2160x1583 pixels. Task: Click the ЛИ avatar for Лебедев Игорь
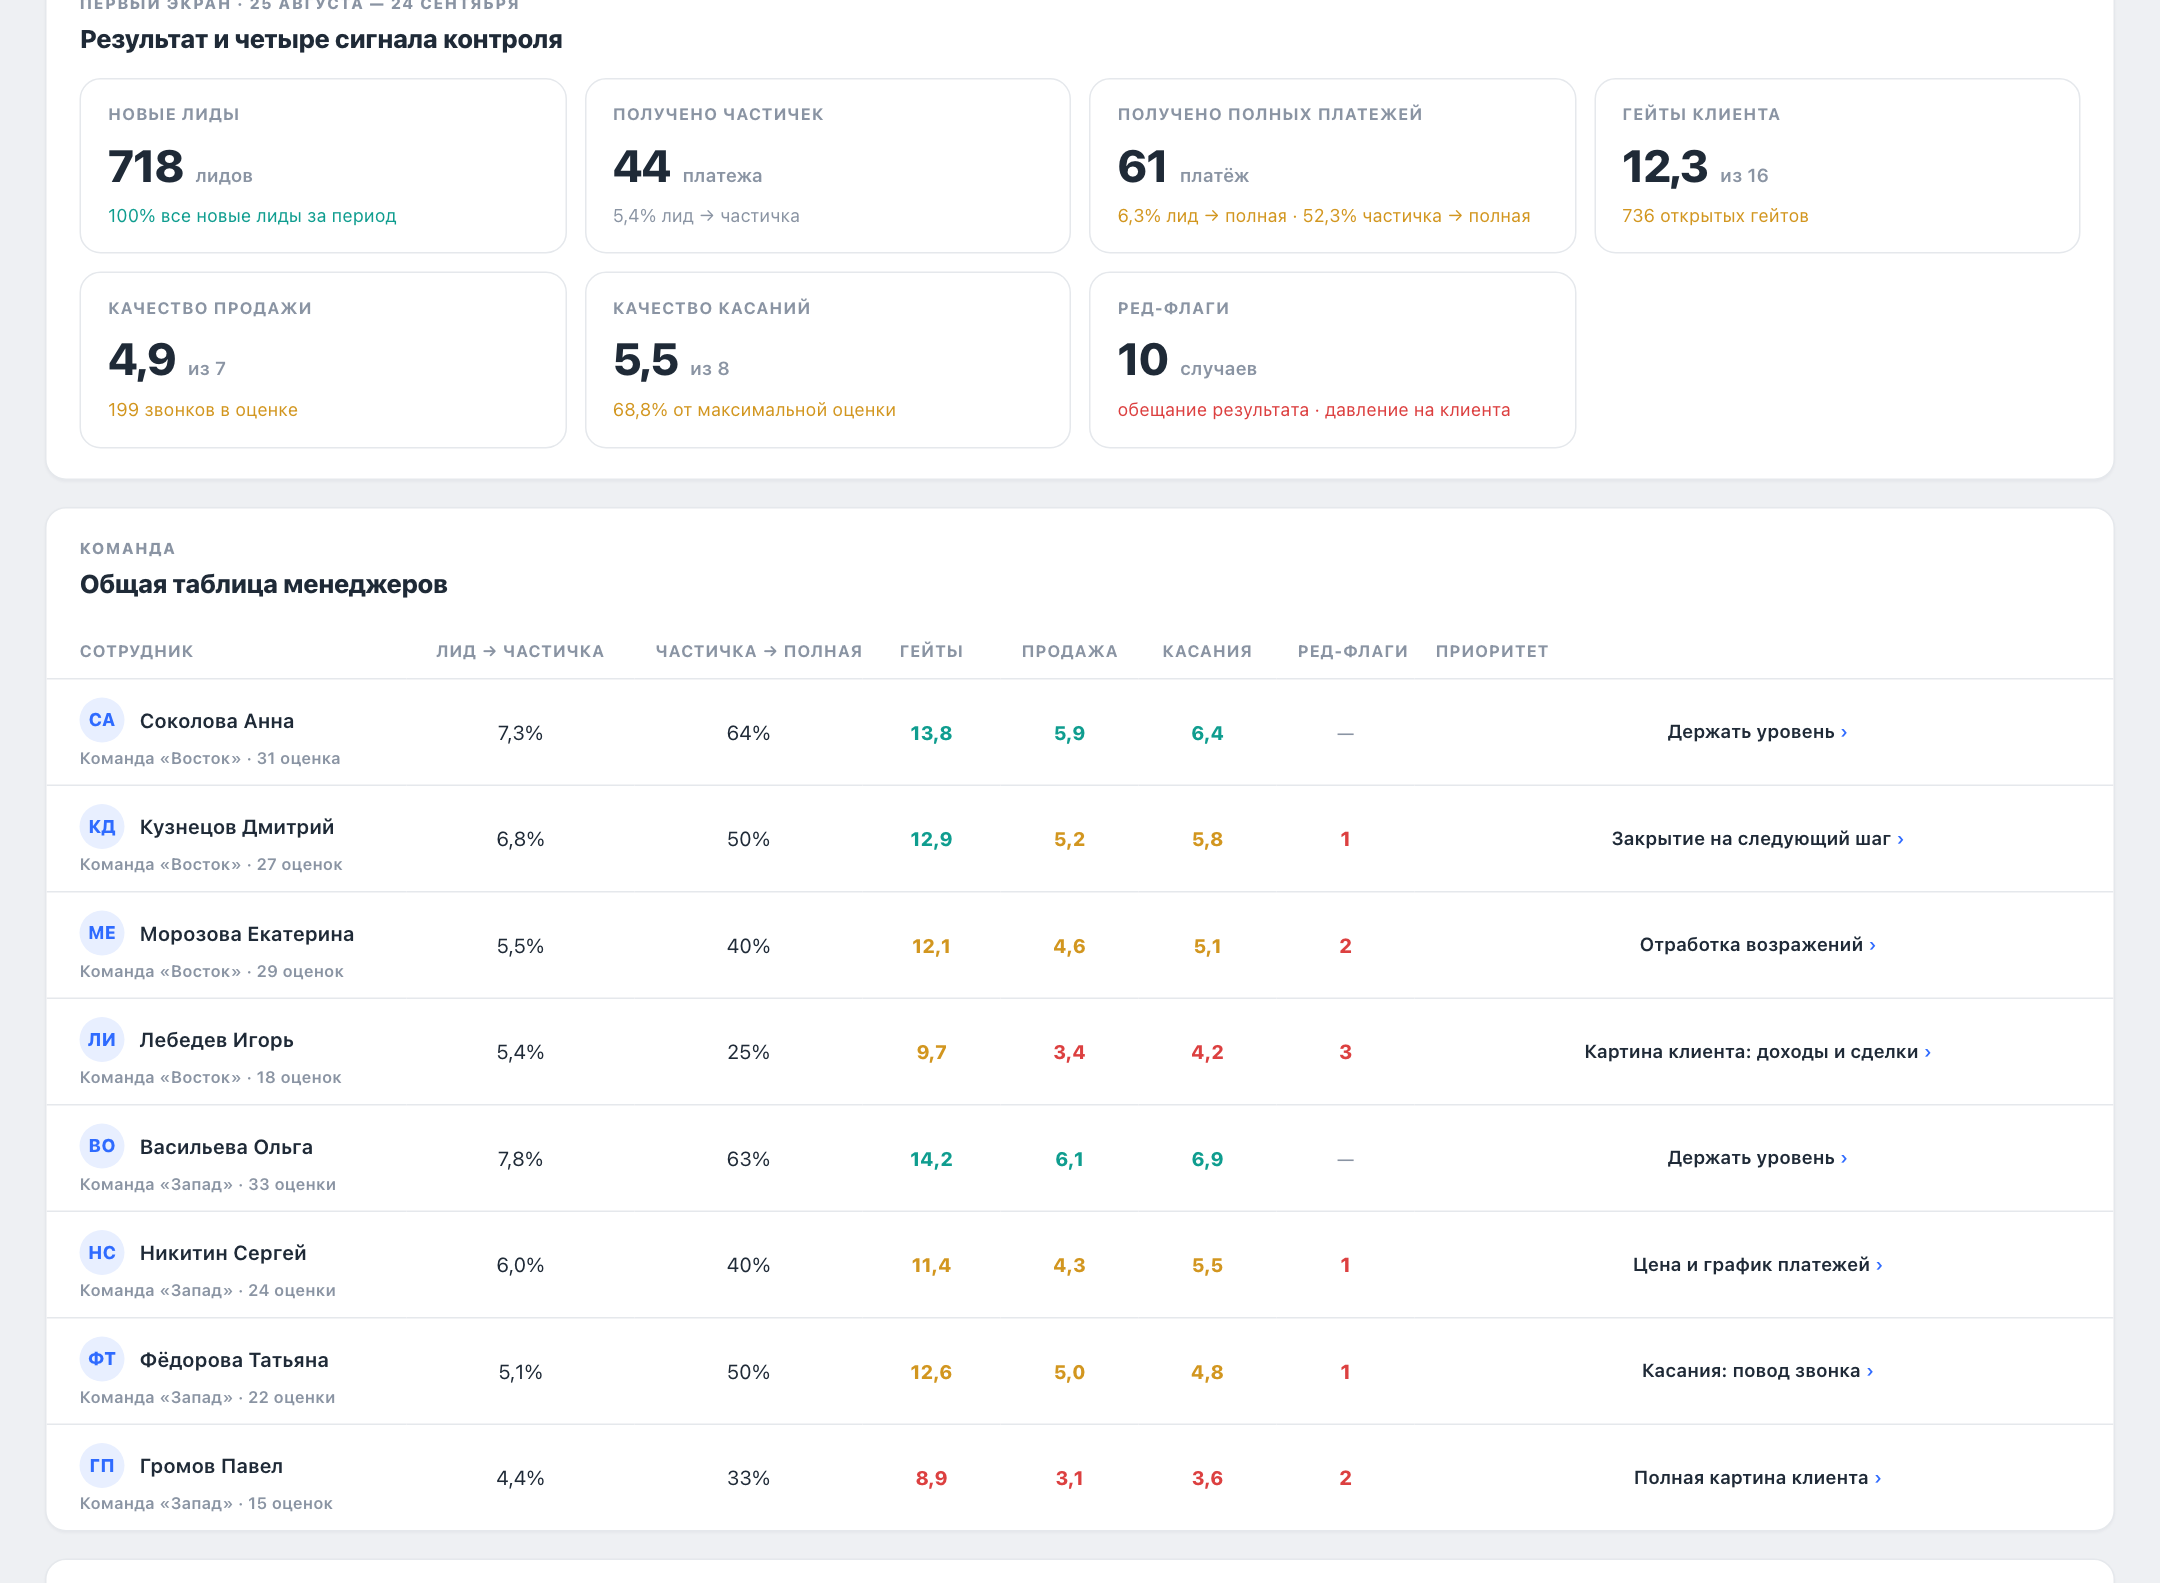pyautogui.click(x=102, y=1040)
